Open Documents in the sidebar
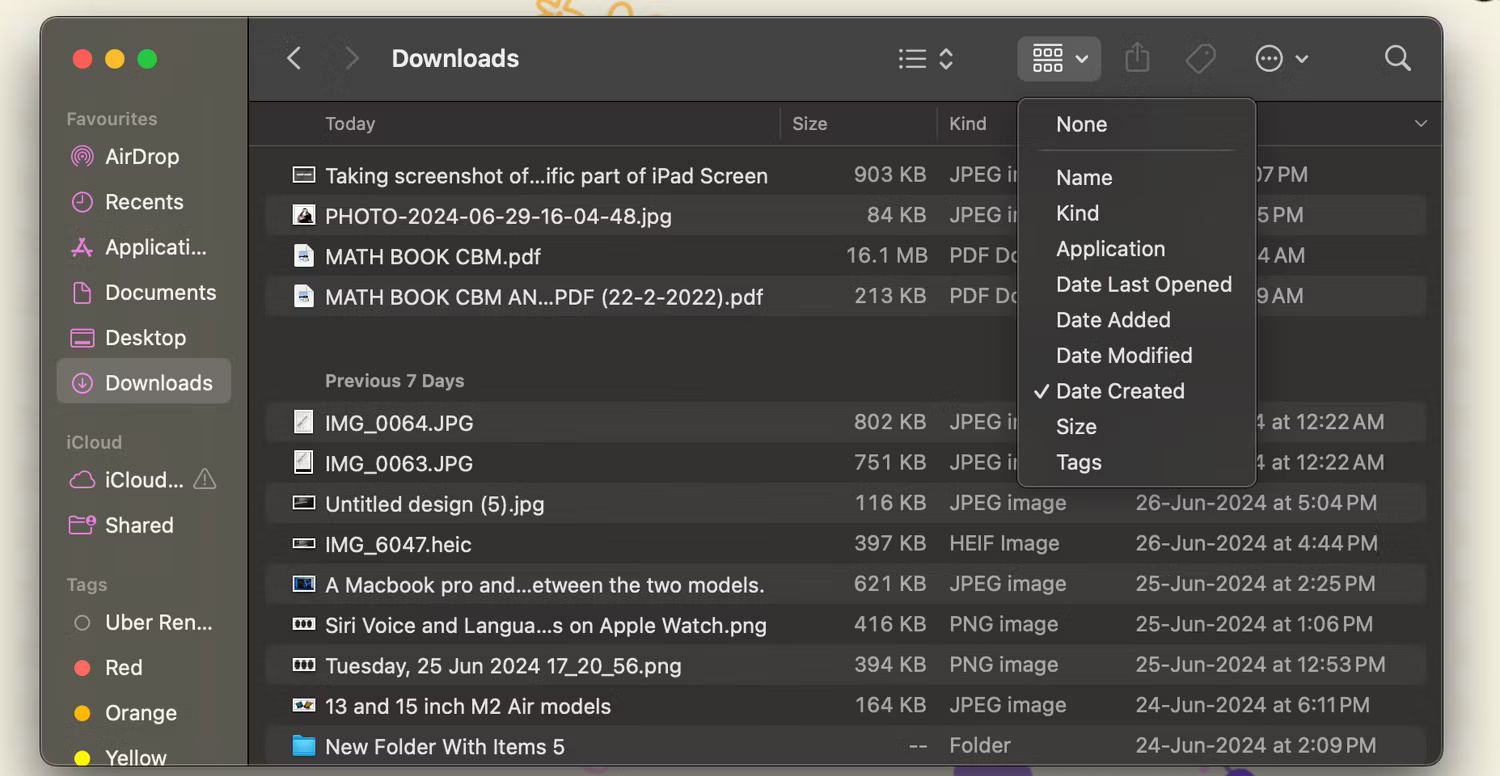 (x=160, y=293)
